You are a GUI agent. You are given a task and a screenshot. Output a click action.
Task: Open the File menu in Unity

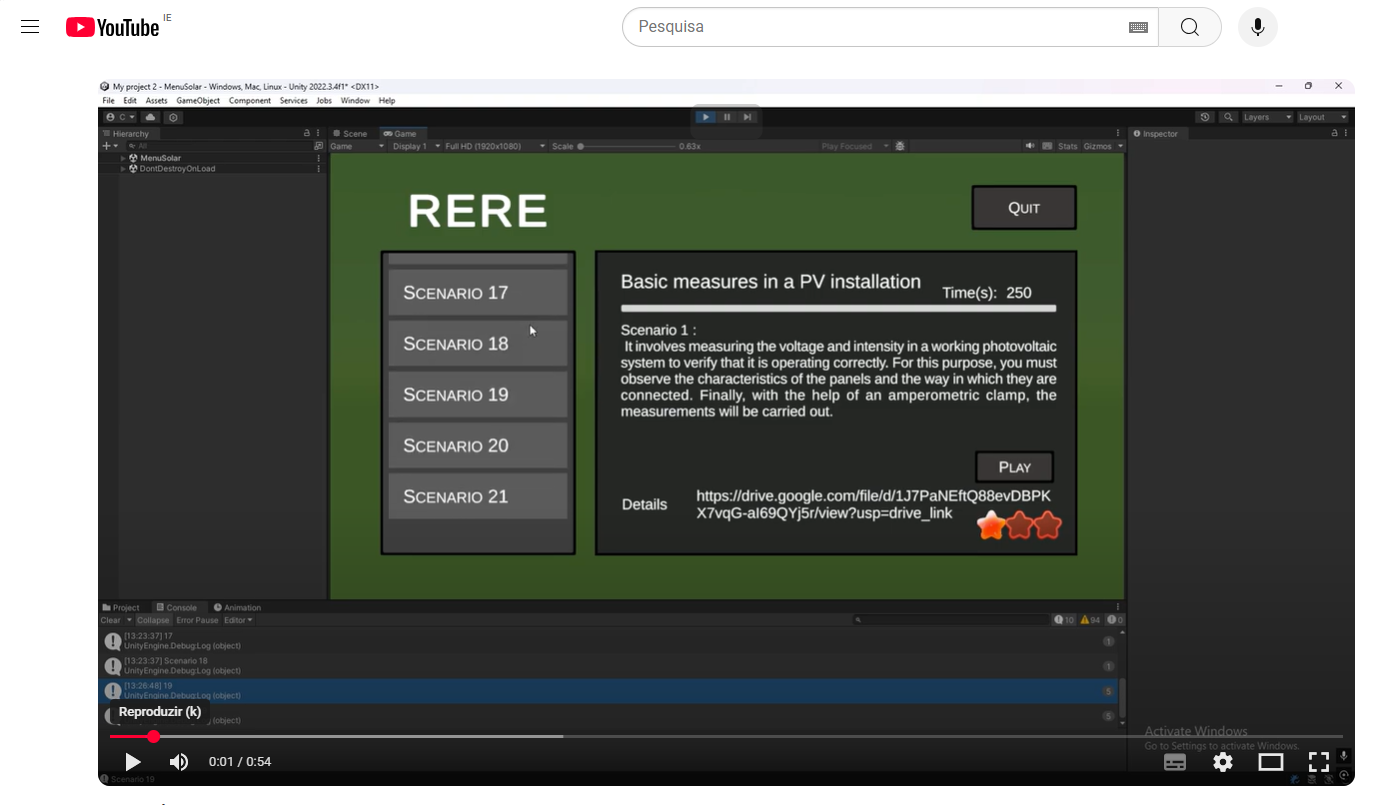pyautogui.click(x=108, y=101)
